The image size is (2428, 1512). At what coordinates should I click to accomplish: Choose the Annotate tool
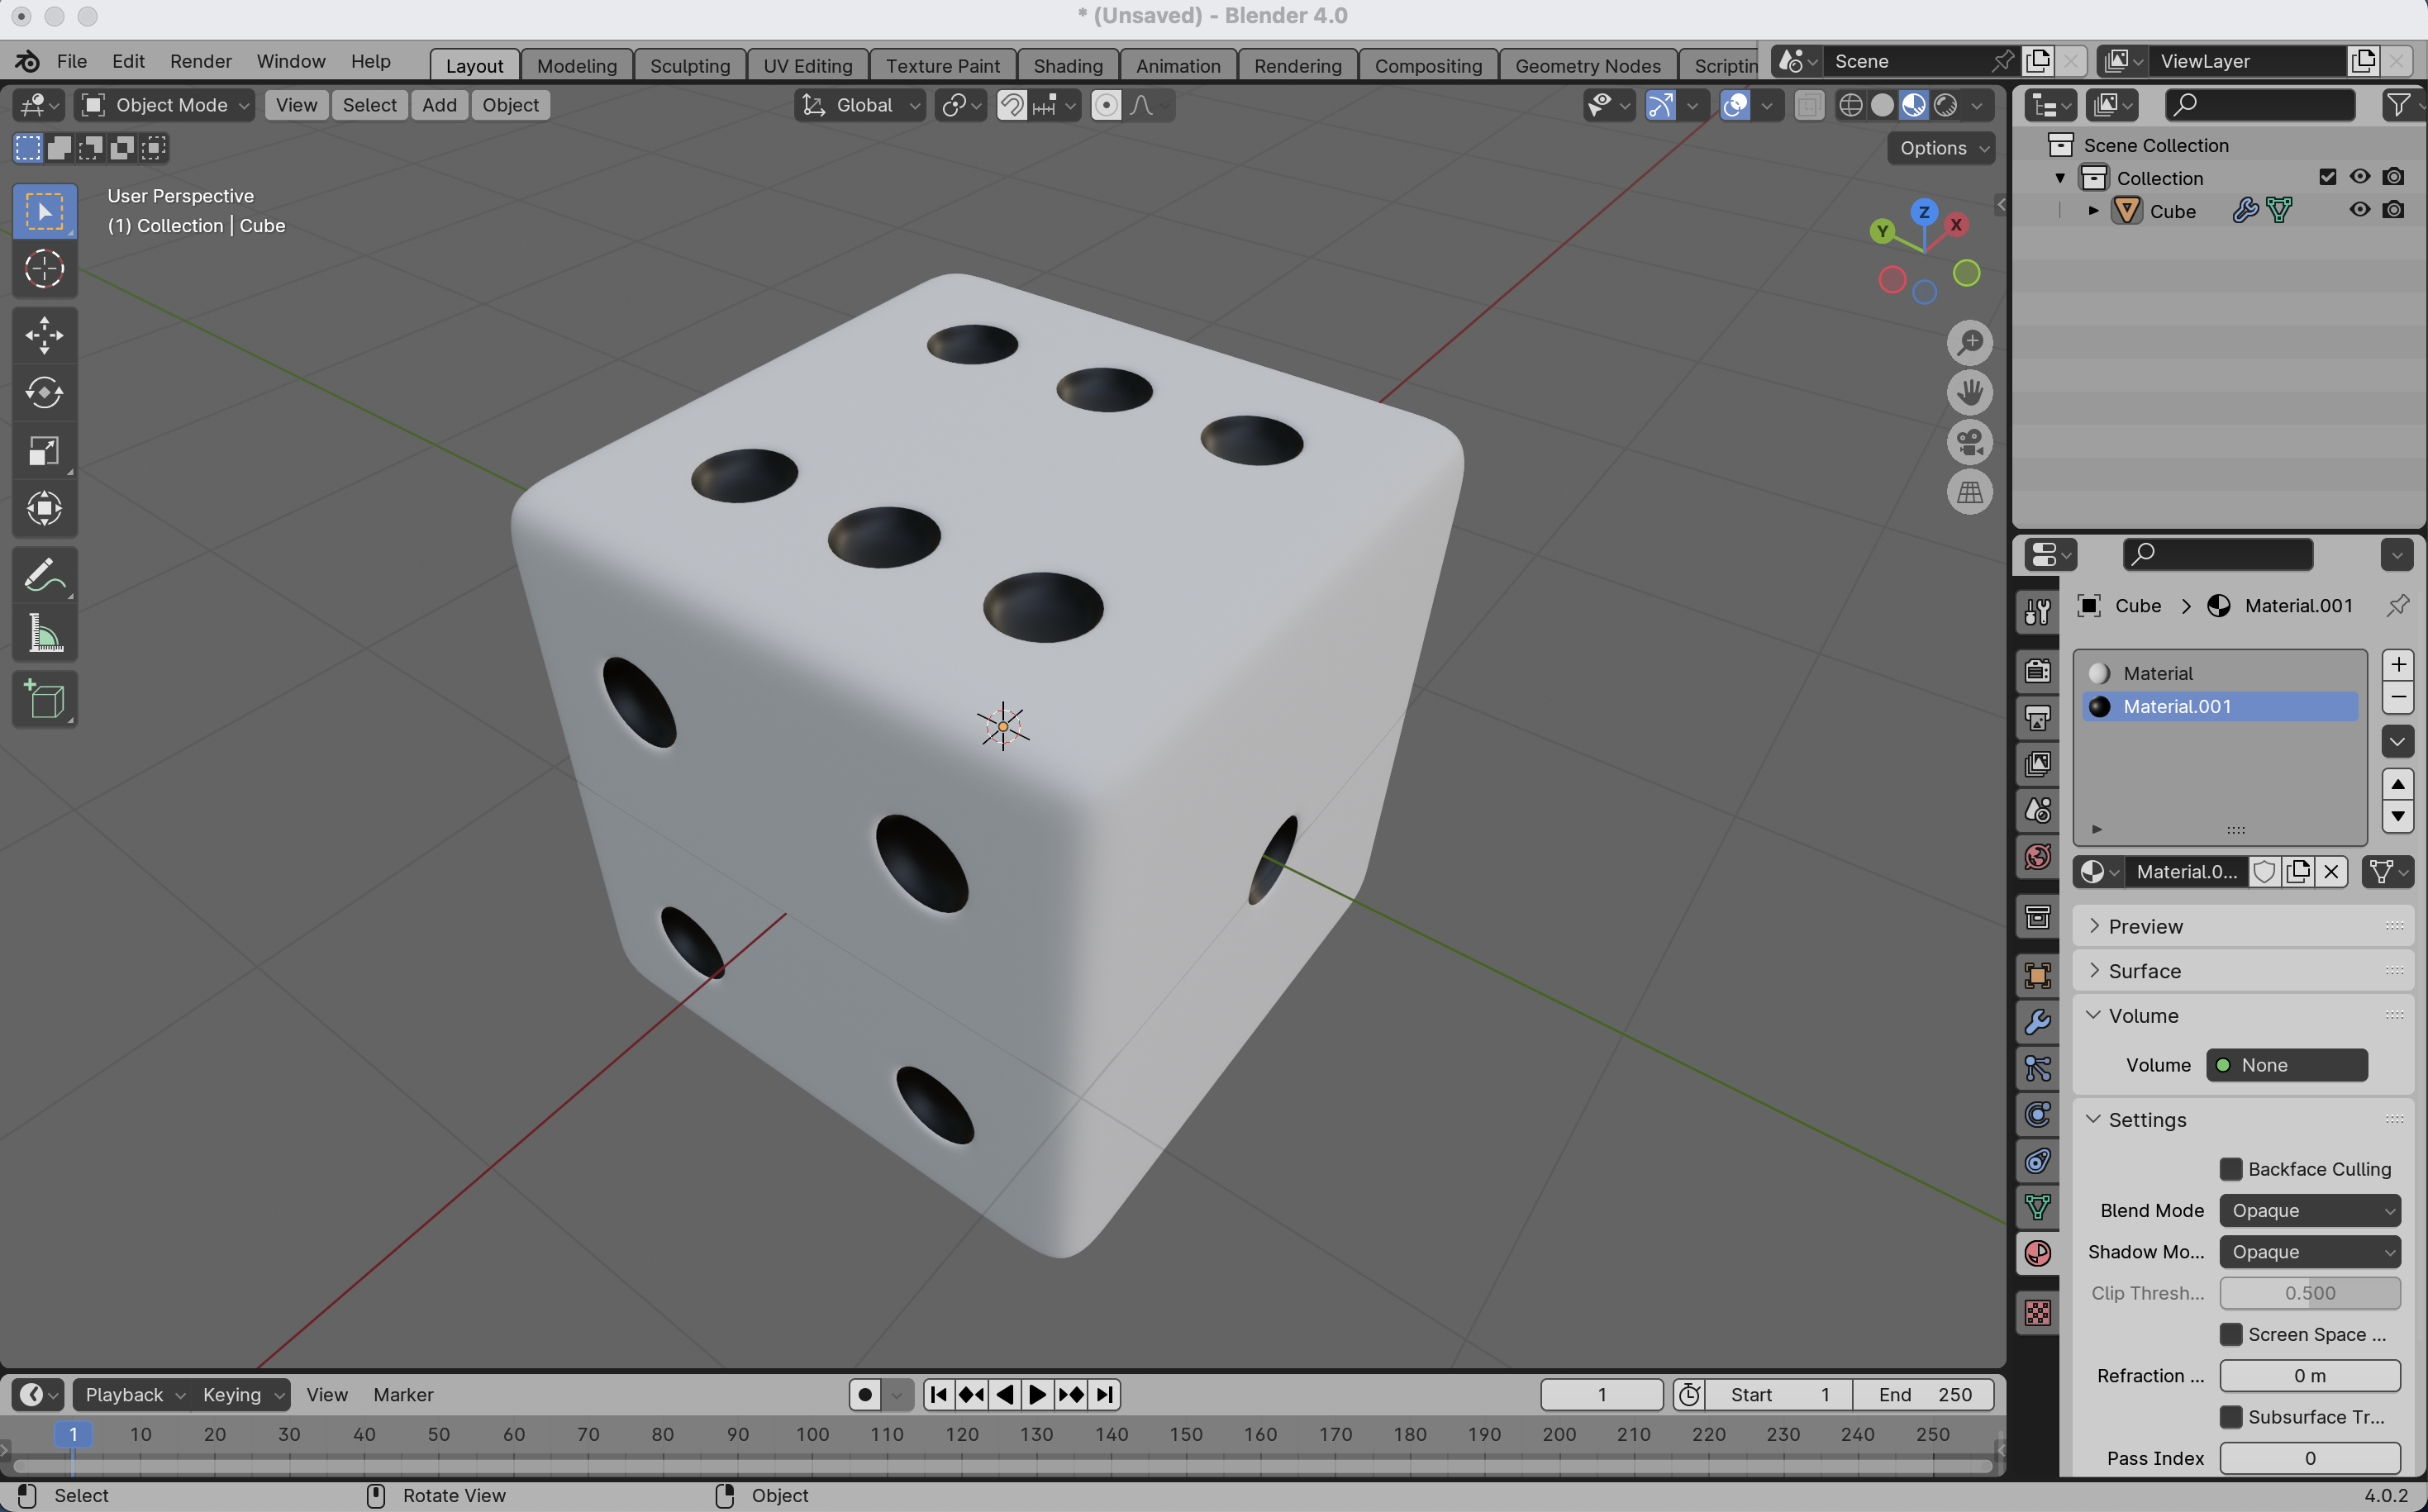pos(44,576)
